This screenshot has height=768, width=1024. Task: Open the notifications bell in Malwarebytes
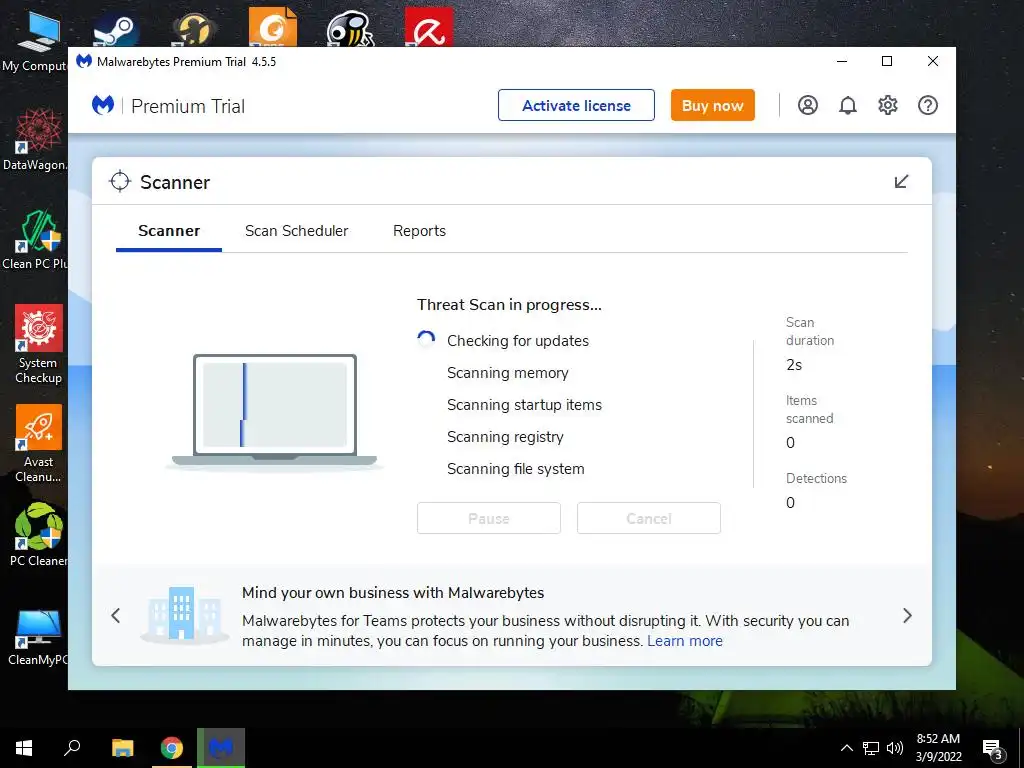click(x=848, y=105)
